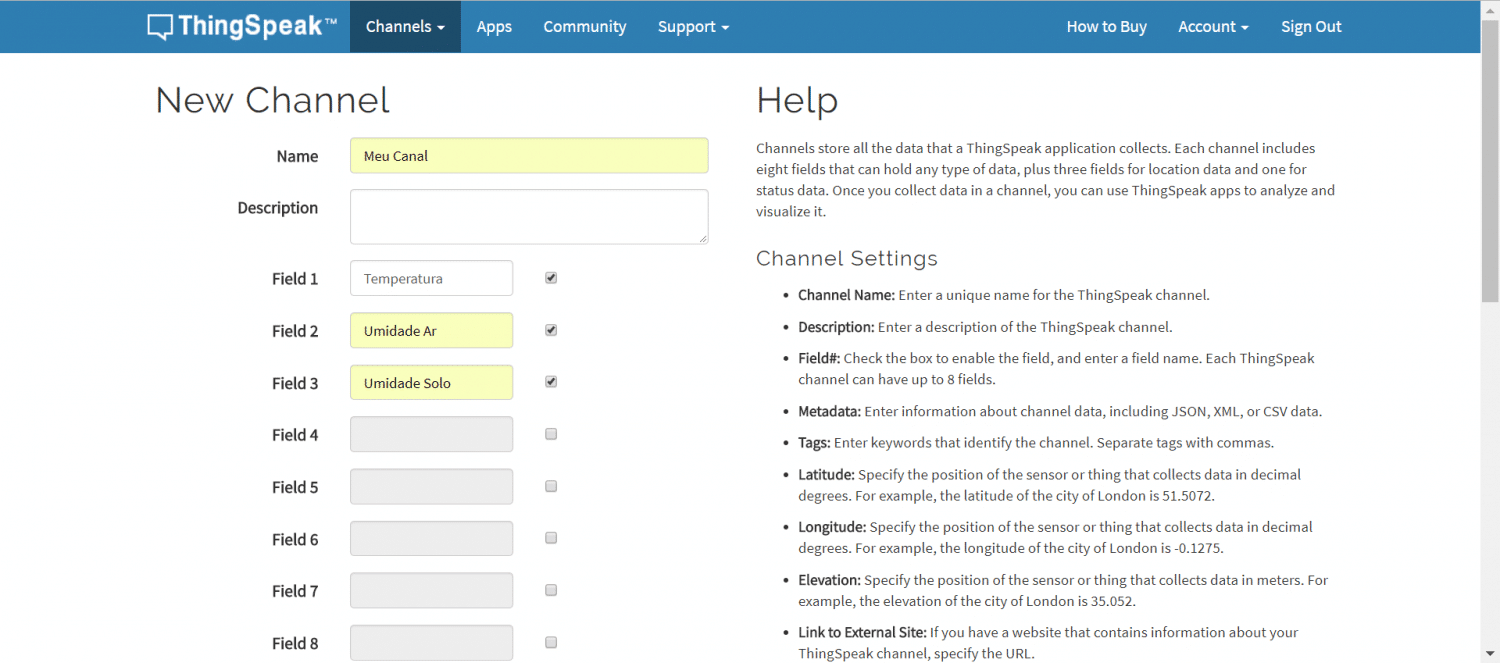1500x663 pixels.
Task: Toggle the Field 3 checkbox off
Action: pyautogui.click(x=551, y=382)
